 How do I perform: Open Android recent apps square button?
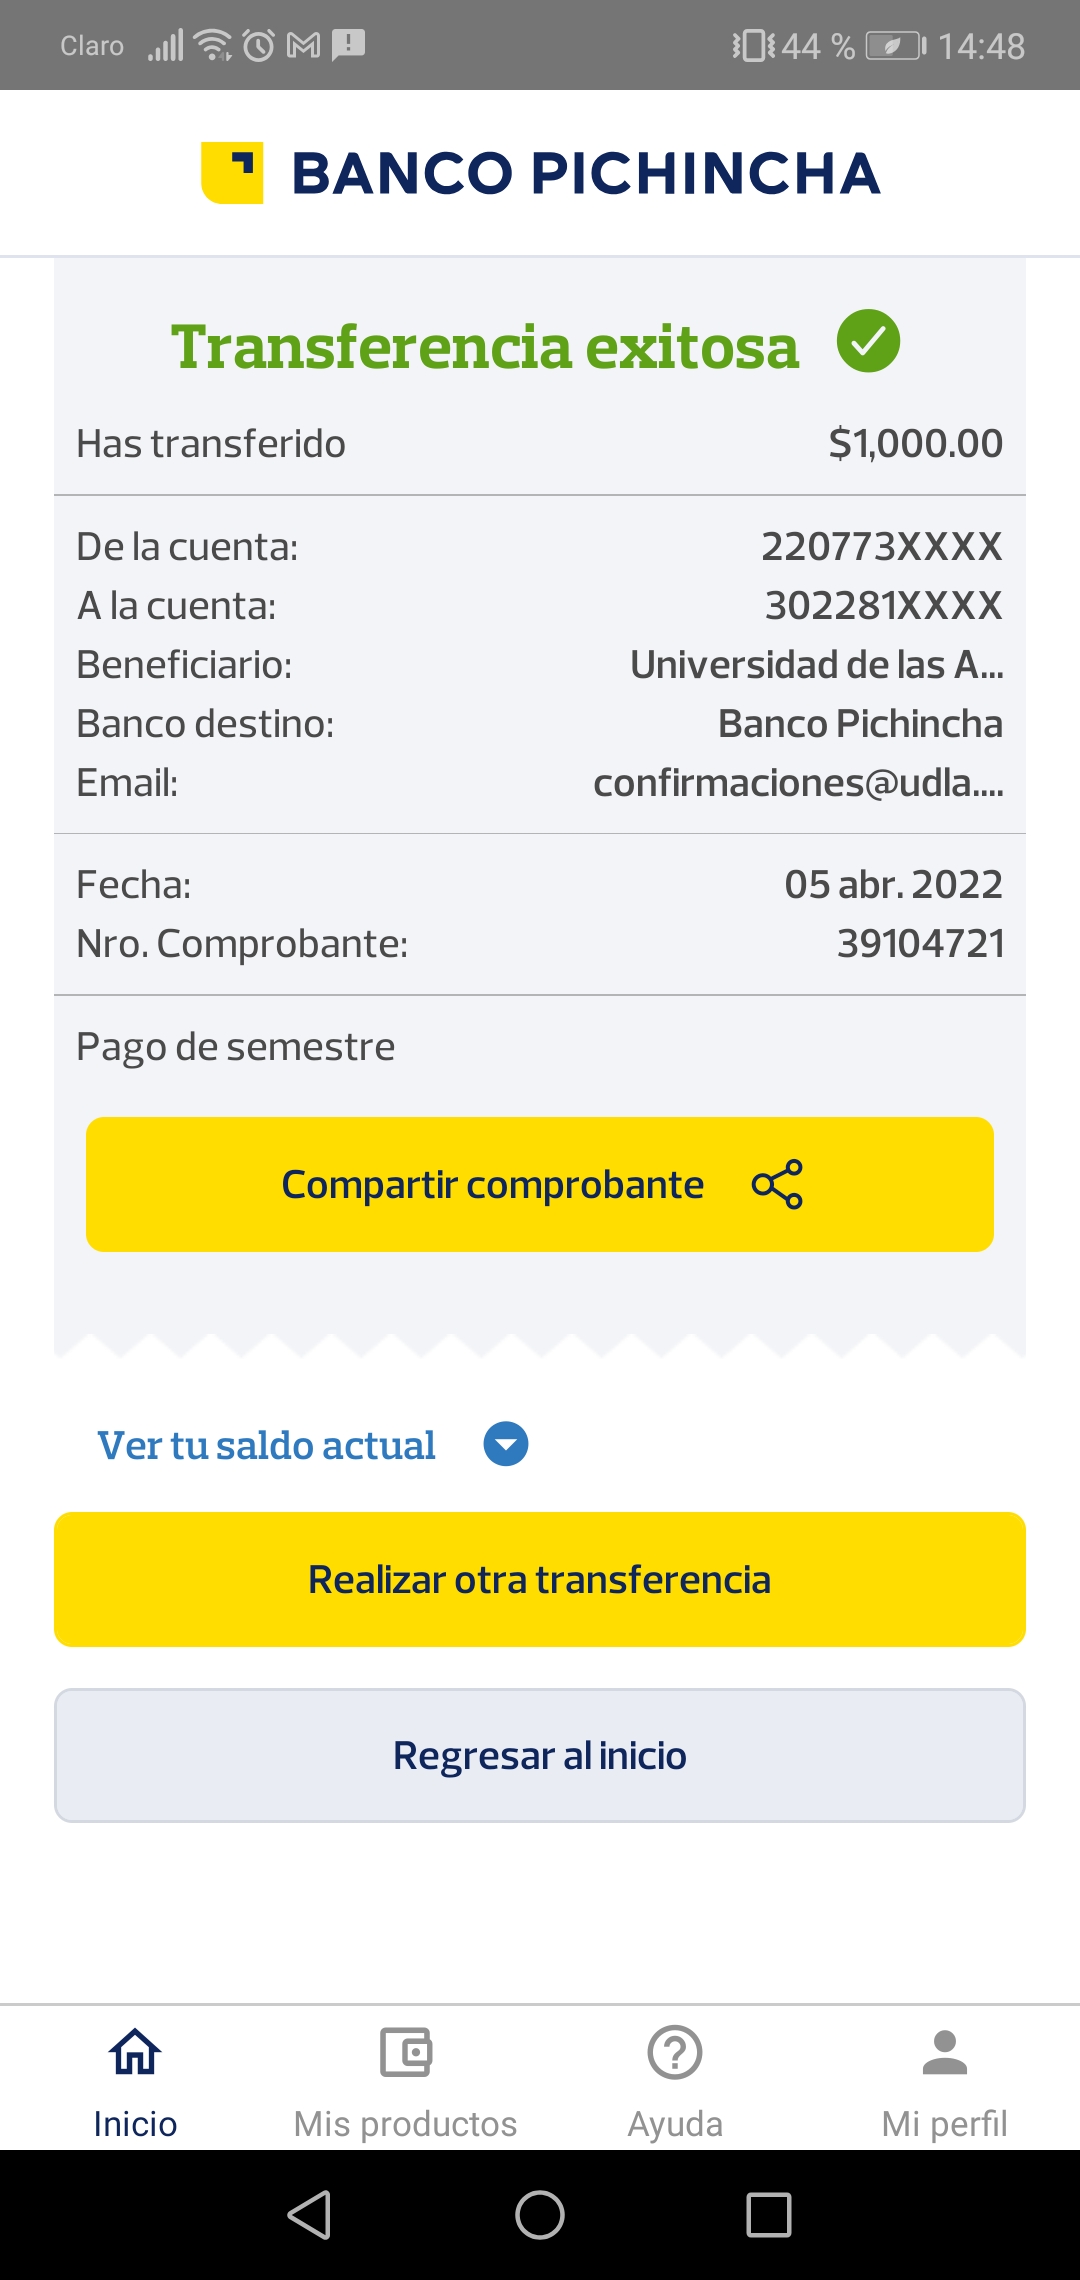pos(769,2215)
